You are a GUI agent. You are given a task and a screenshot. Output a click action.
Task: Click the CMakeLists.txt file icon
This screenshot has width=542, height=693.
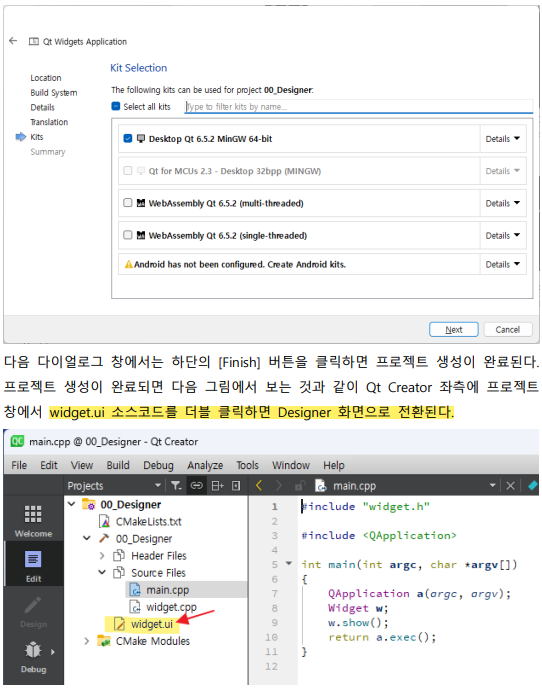(105, 522)
